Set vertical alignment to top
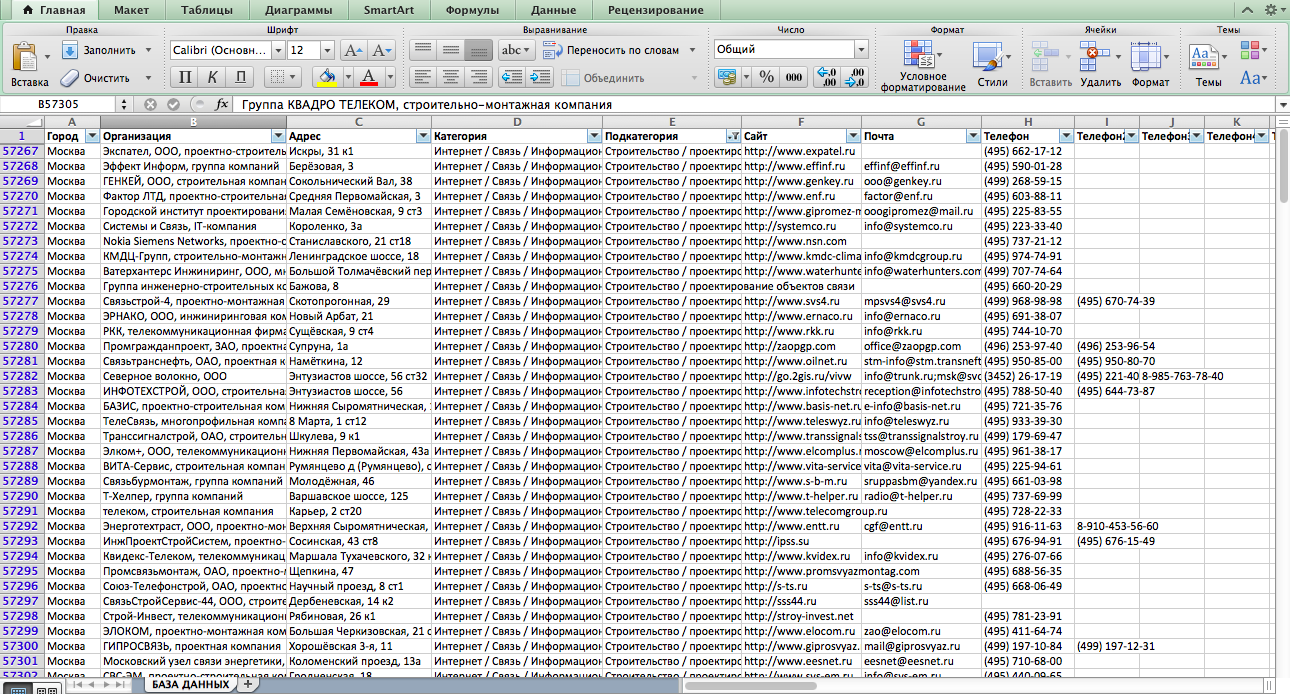Viewport: 1290px width, 694px height. [423, 49]
